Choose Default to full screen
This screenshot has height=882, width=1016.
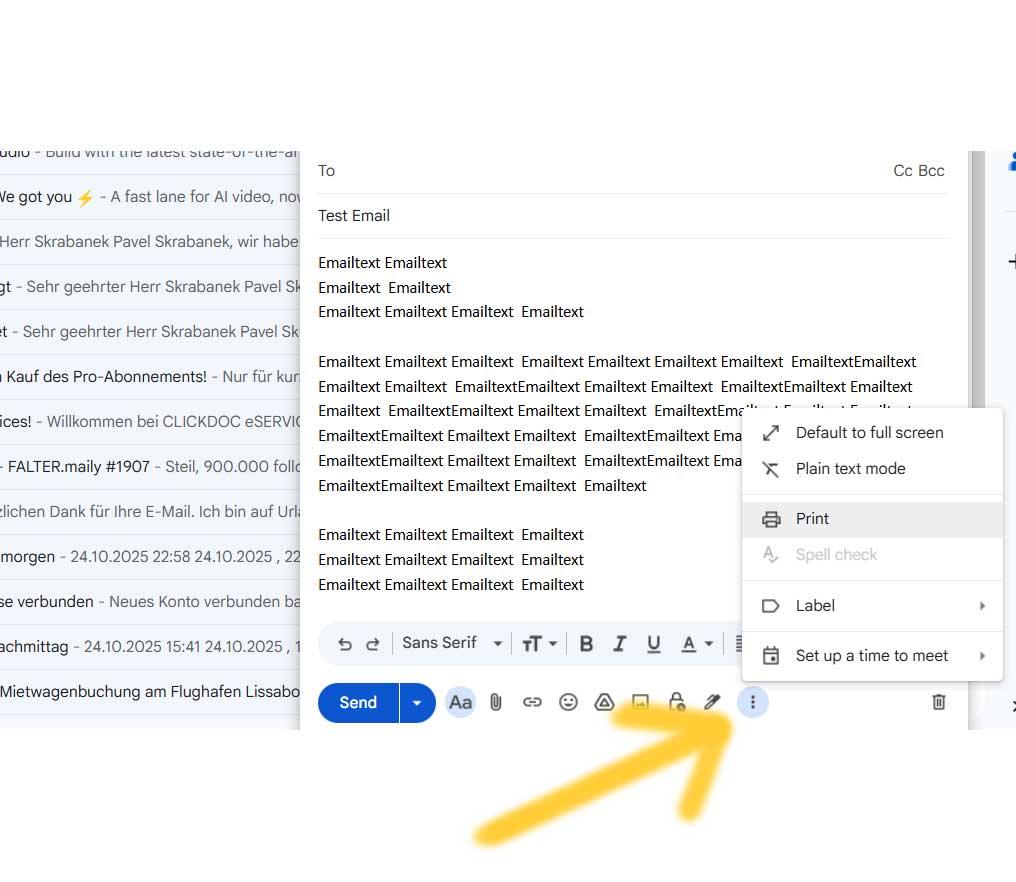coord(870,432)
